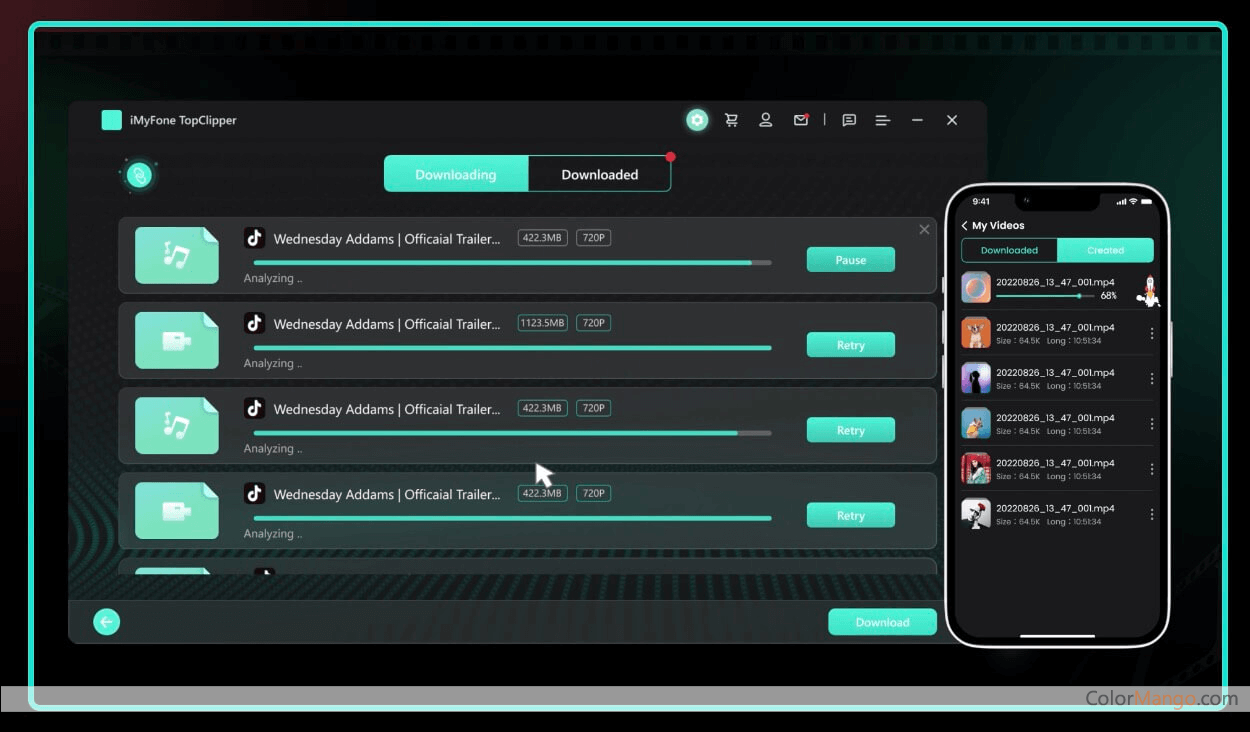Click the TikTok icon in the music-file Retry row
The image size is (1250, 732).
point(255,408)
